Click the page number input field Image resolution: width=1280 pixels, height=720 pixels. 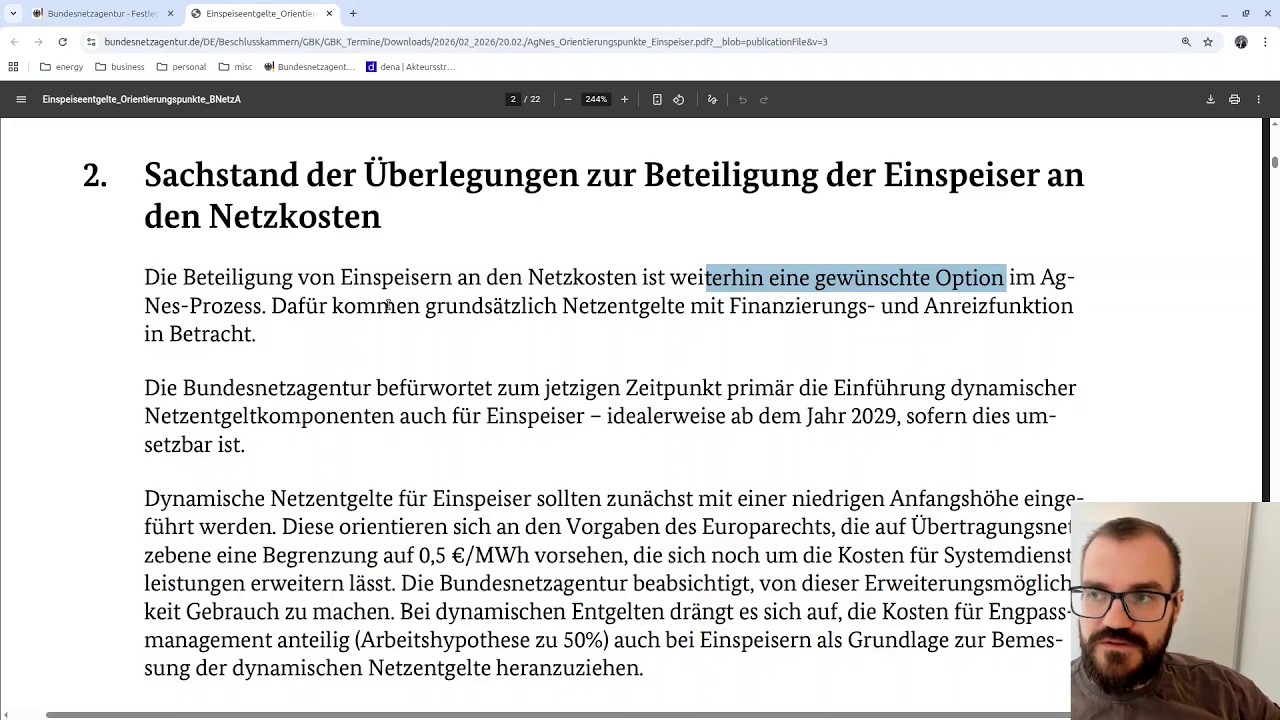[x=513, y=99]
